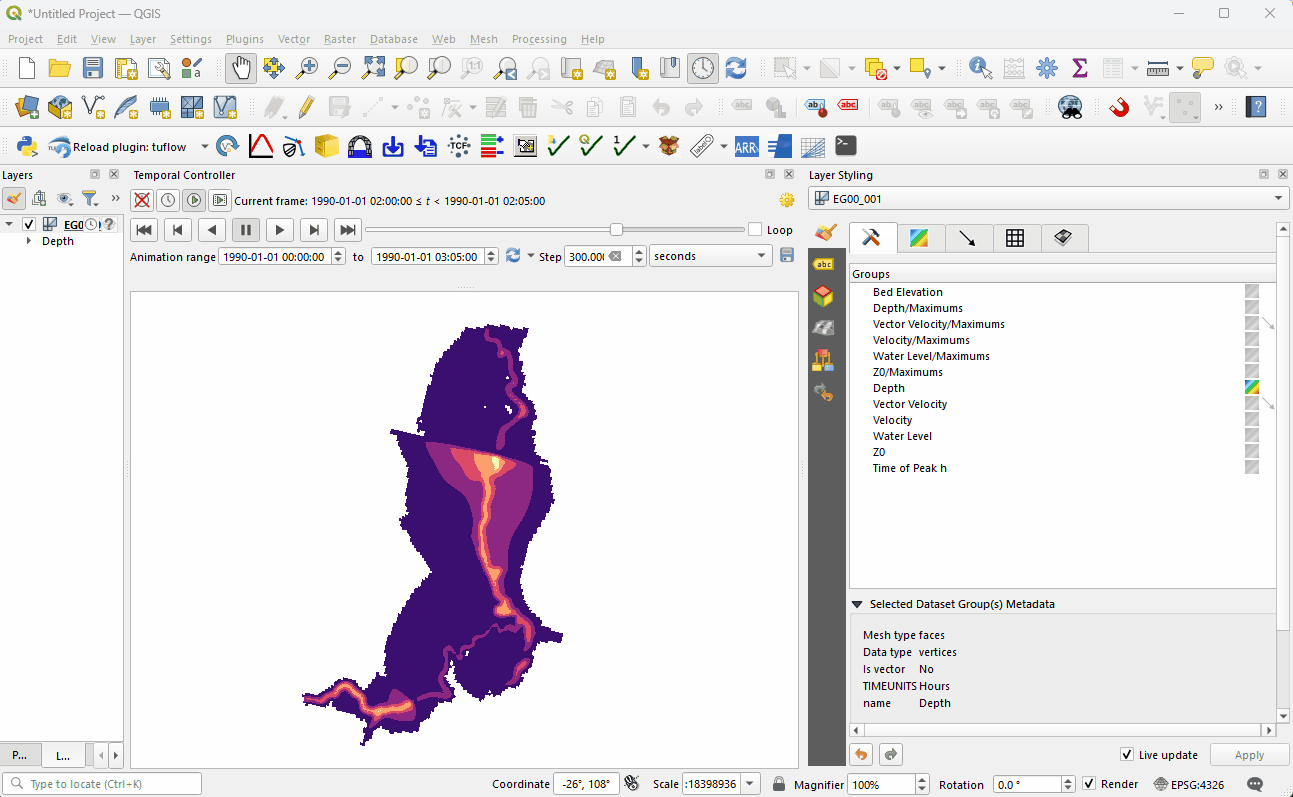Viewport: 1293px width, 797px height.
Task: Pause the temporal animation
Action: coord(245,230)
